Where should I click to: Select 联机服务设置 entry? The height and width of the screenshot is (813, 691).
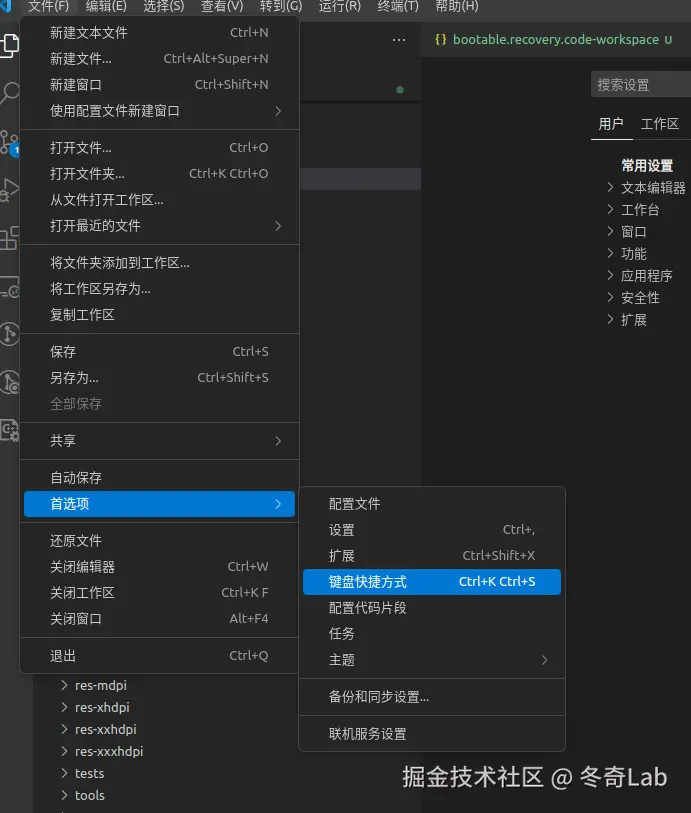click(432, 734)
